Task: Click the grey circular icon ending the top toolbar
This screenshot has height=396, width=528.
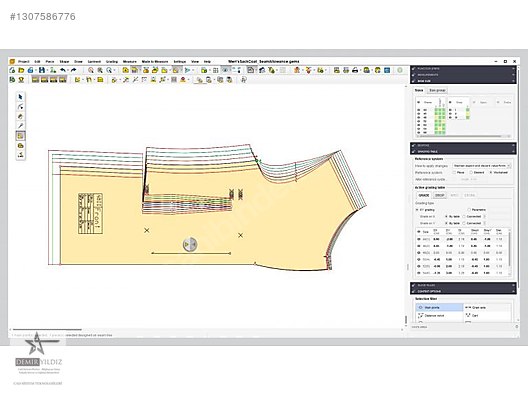Action: pos(400,70)
